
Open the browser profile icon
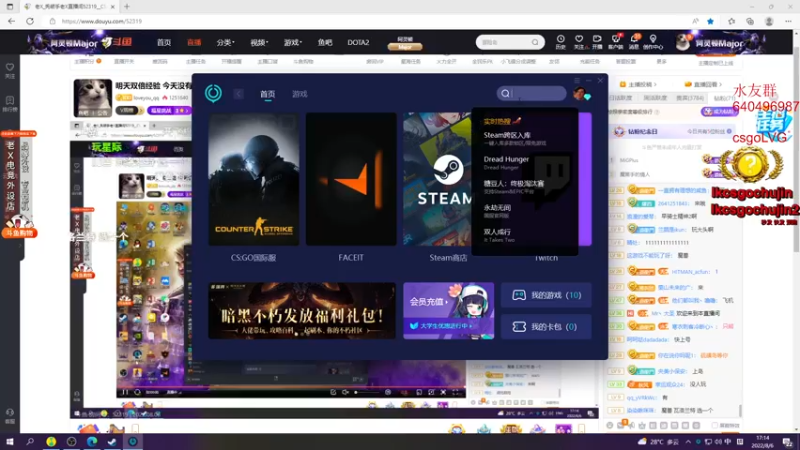click(x=769, y=21)
